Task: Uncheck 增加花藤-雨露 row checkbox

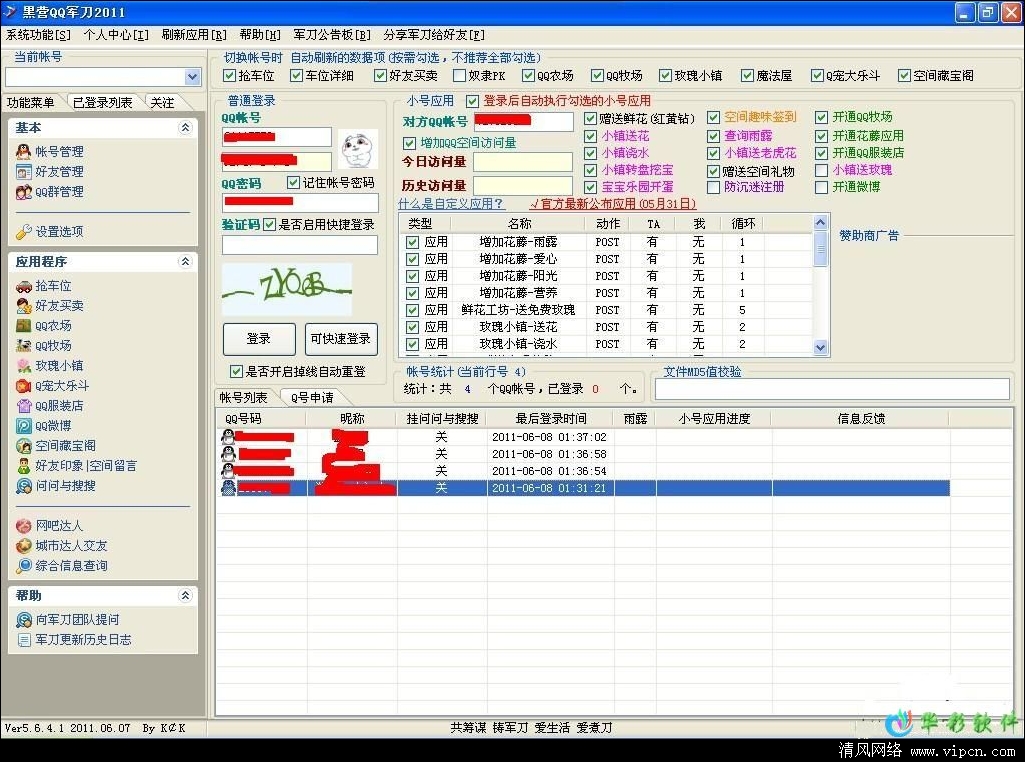Action: pos(412,242)
